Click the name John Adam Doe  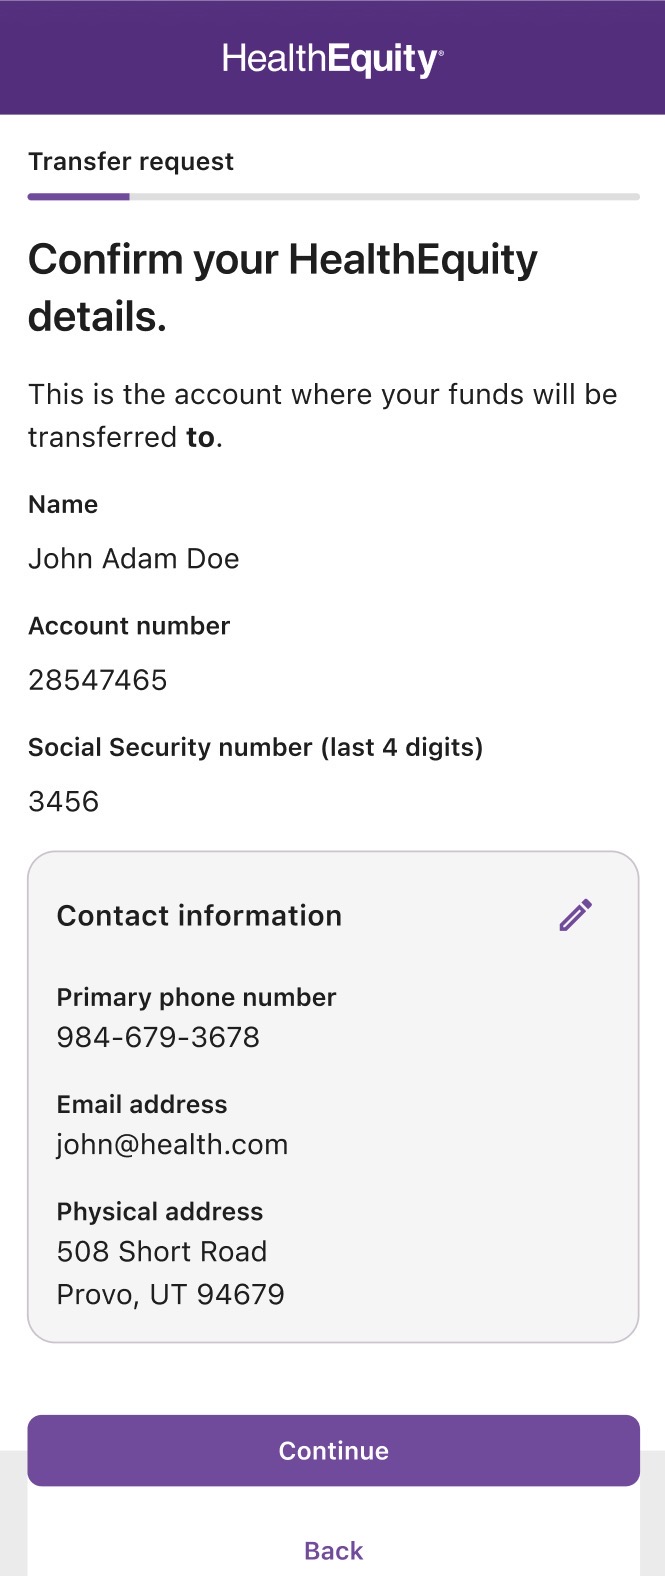coord(134,558)
